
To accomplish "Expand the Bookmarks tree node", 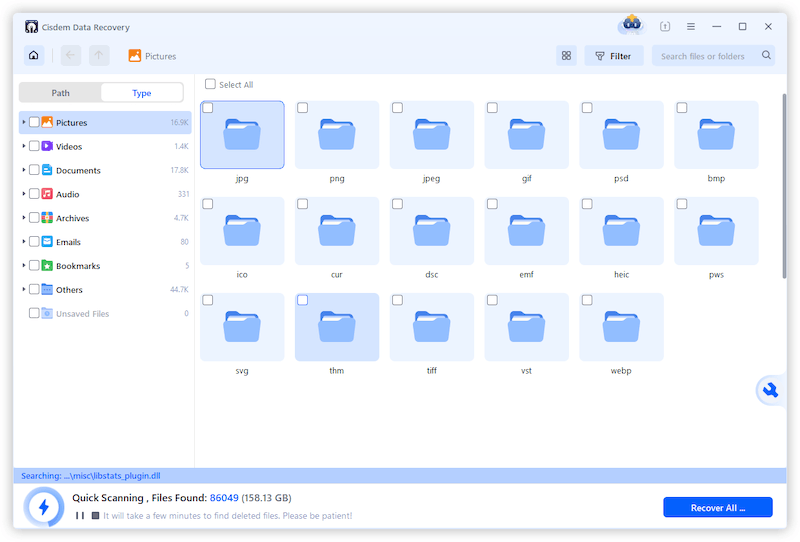I will pos(23,265).
